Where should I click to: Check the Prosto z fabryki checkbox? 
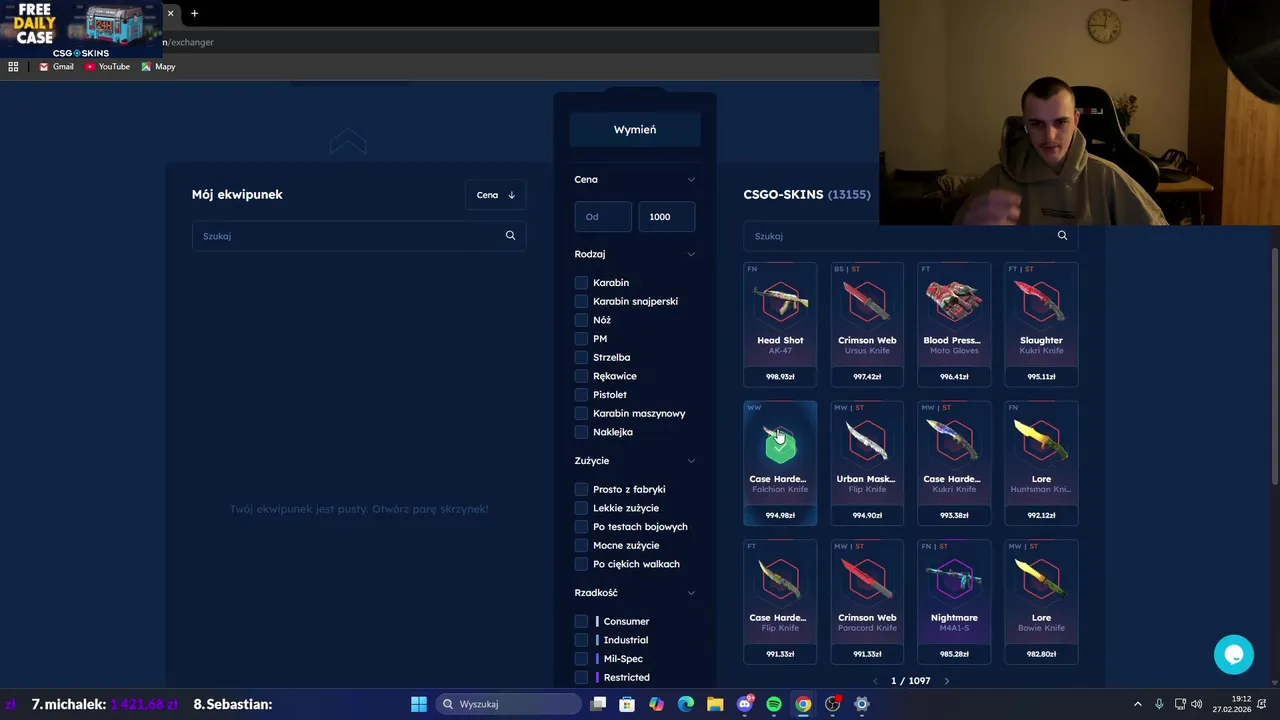[581, 489]
